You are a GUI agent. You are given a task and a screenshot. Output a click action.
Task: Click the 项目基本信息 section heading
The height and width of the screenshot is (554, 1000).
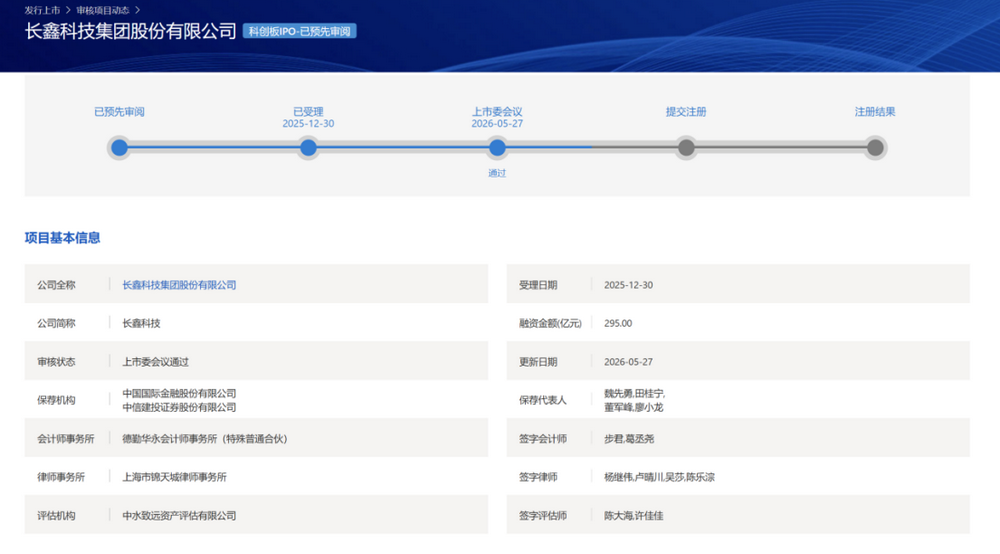point(62,238)
